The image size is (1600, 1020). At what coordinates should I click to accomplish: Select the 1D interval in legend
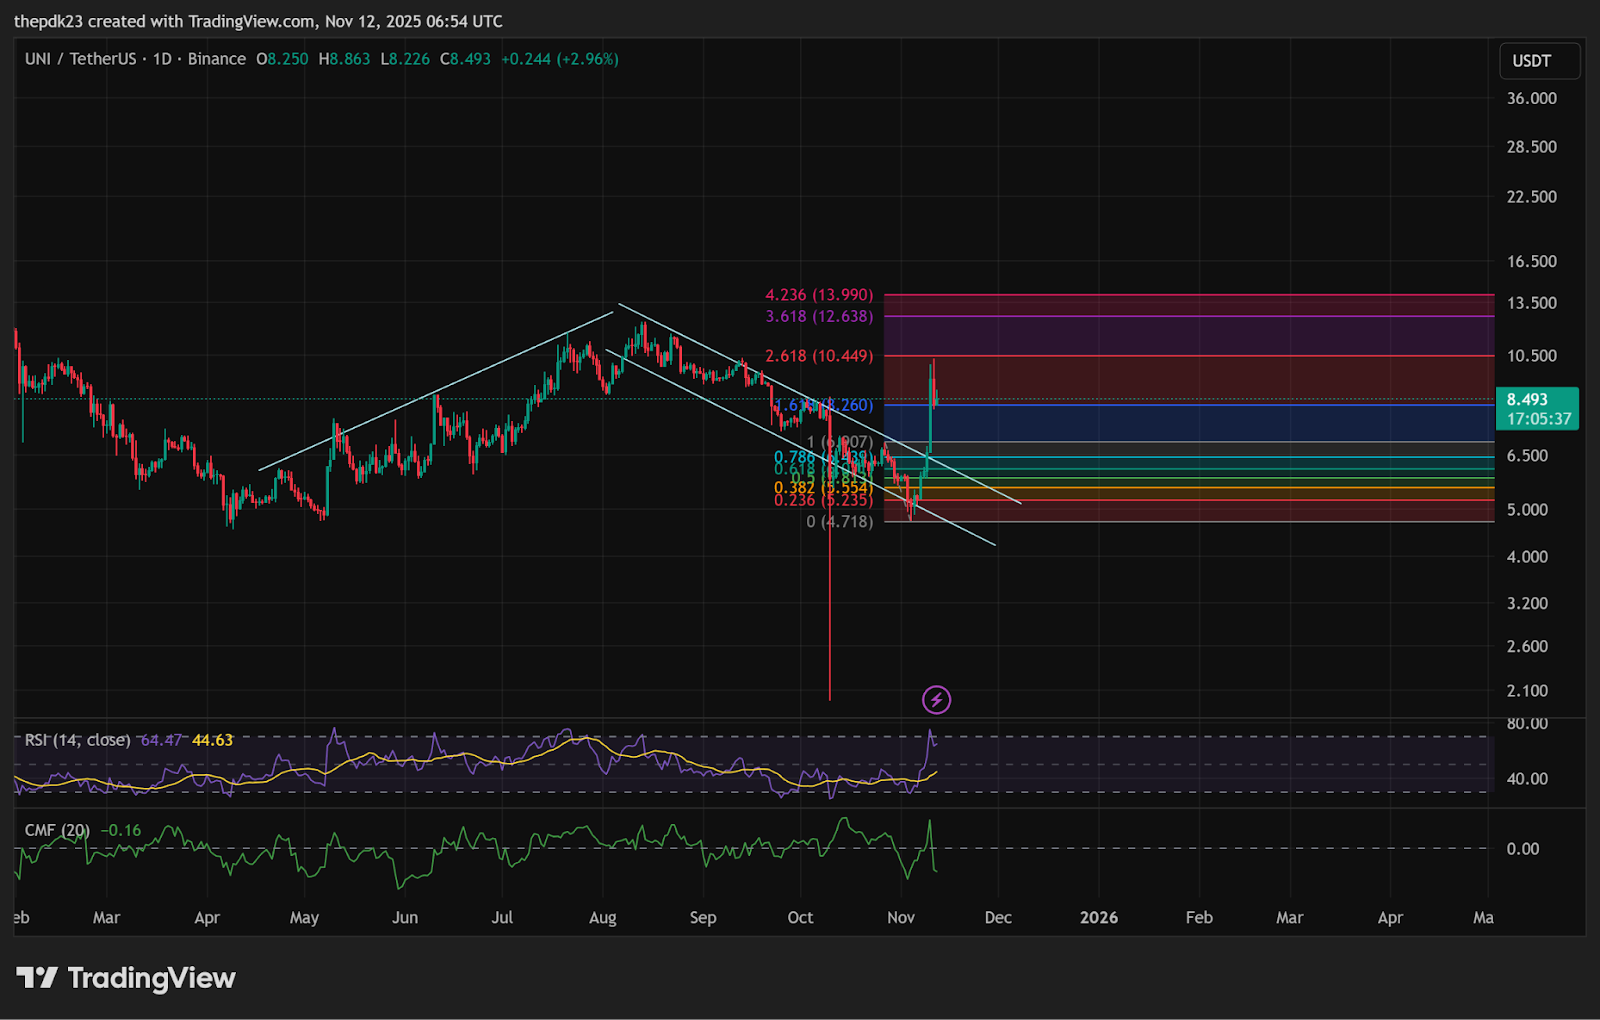point(162,59)
